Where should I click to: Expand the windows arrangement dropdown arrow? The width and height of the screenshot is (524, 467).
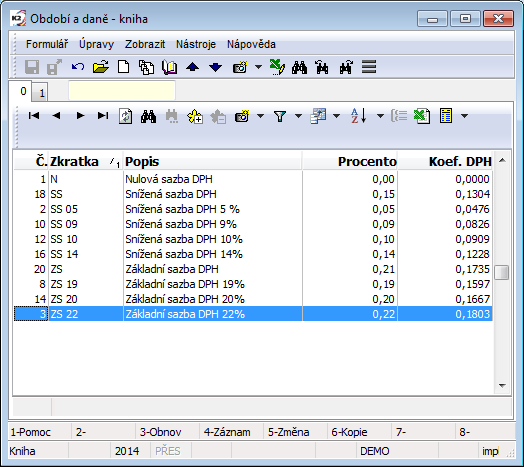(x=337, y=116)
